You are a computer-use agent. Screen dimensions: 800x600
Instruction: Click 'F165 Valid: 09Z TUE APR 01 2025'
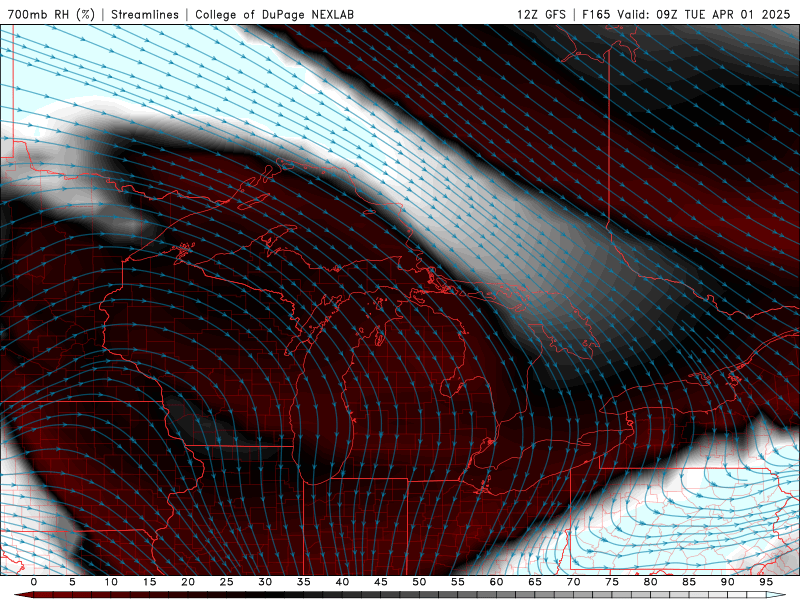tap(686, 14)
